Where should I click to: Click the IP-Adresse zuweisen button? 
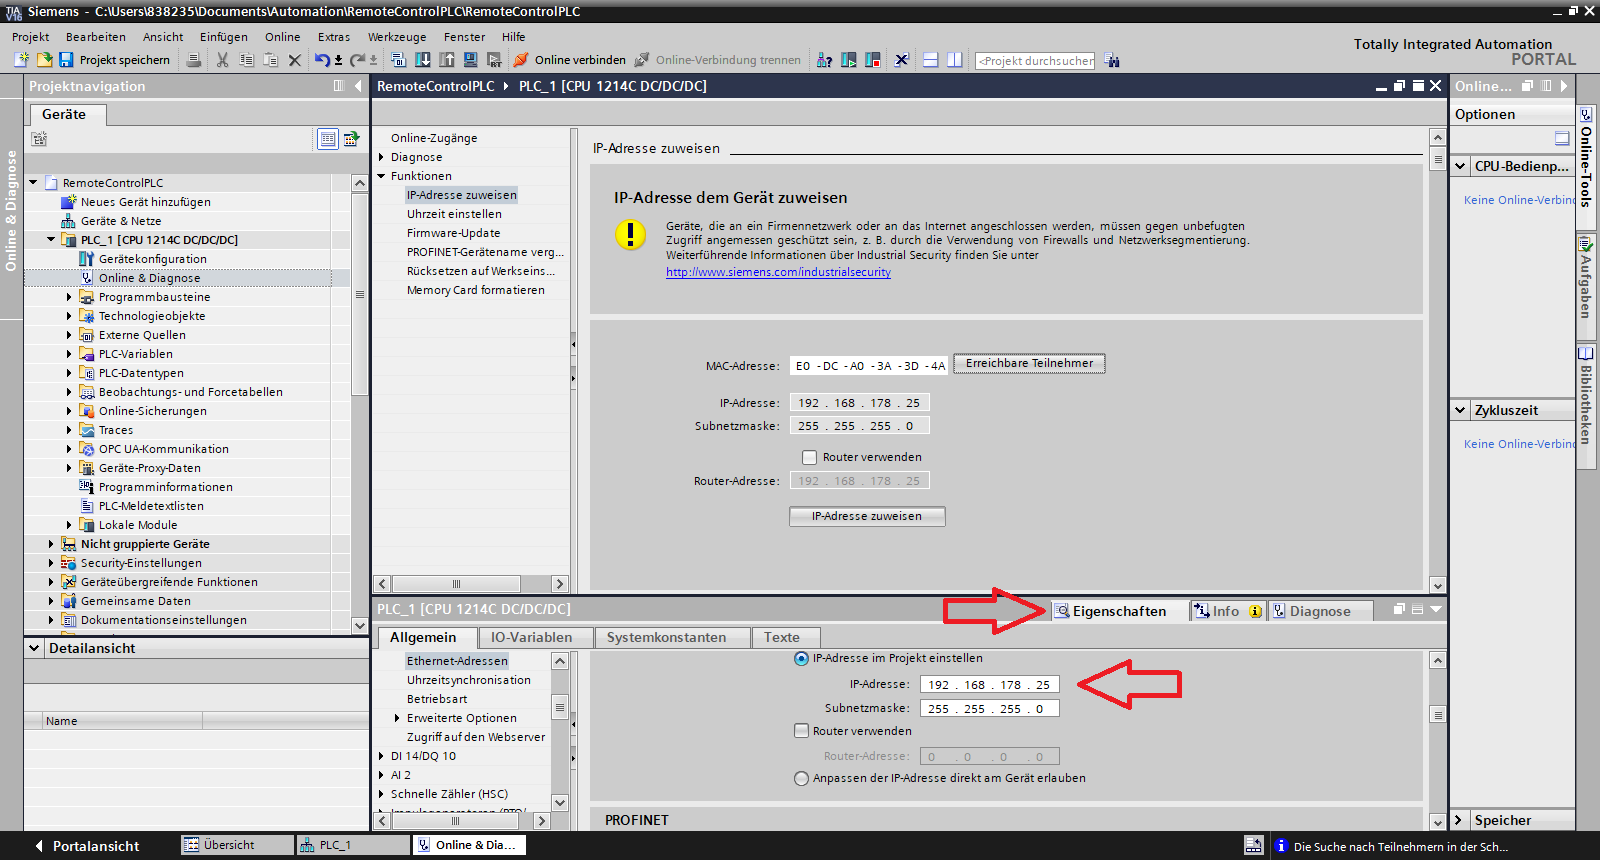867,516
